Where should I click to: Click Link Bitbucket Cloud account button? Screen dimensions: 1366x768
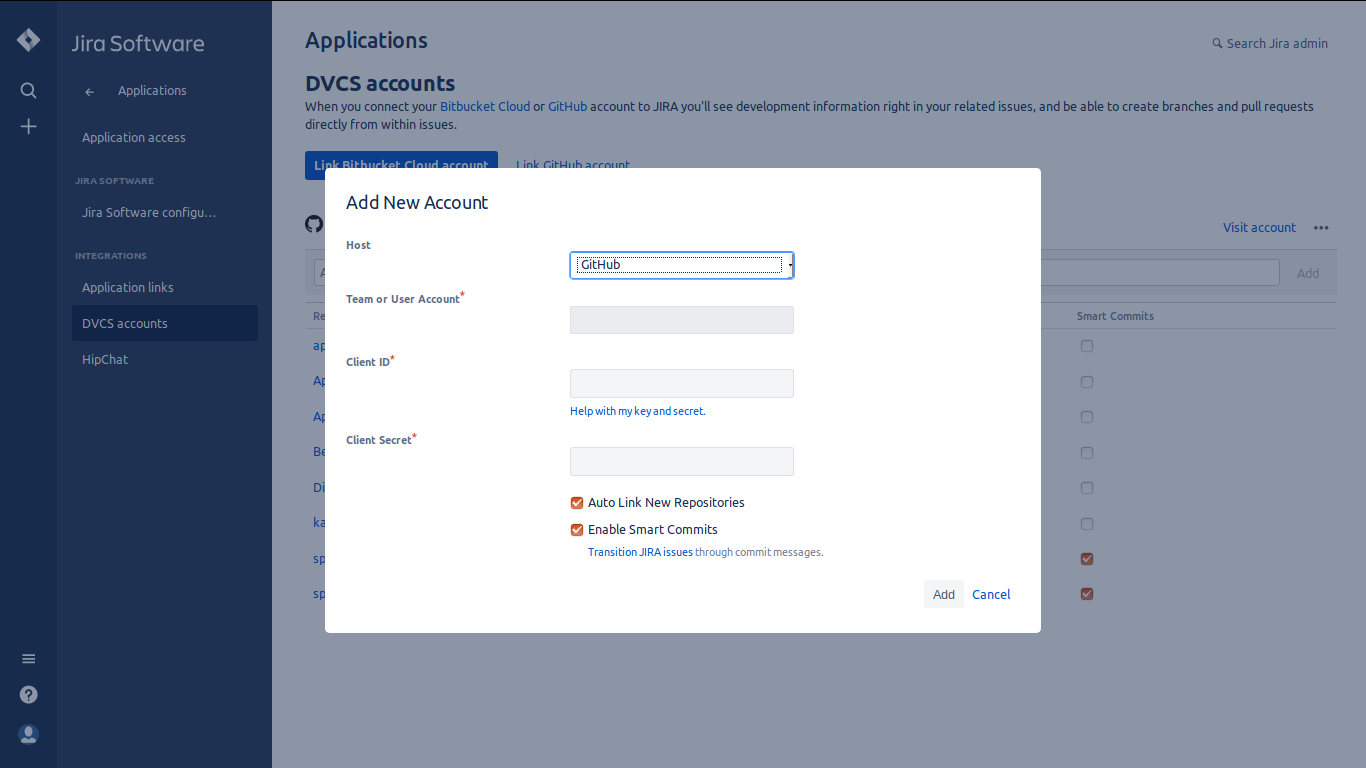point(401,166)
